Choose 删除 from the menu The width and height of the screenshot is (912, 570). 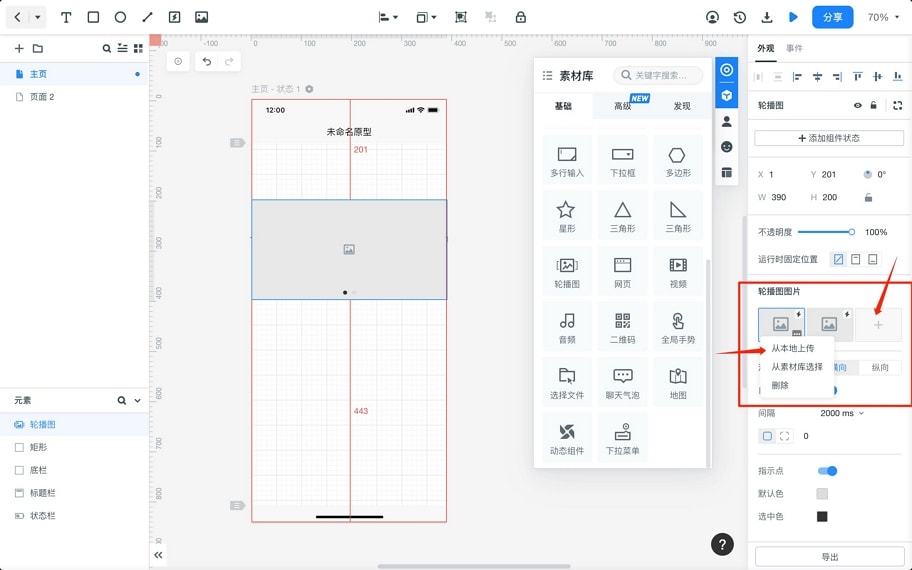coord(780,385)
